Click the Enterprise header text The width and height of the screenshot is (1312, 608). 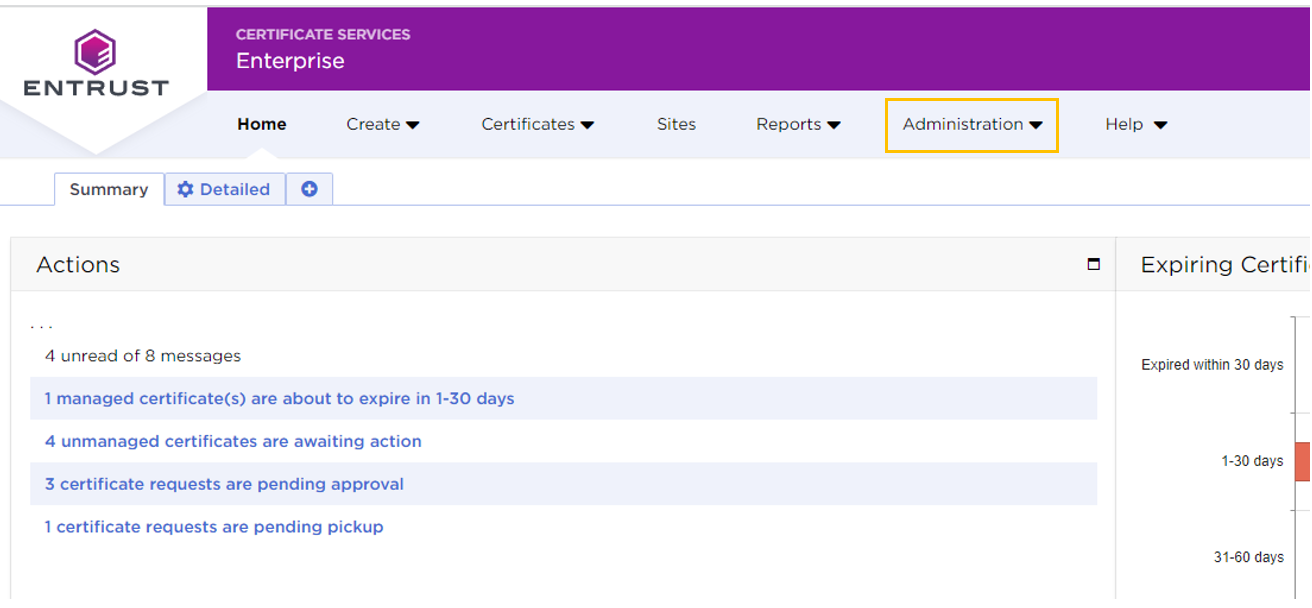click(x=290, y=61)
